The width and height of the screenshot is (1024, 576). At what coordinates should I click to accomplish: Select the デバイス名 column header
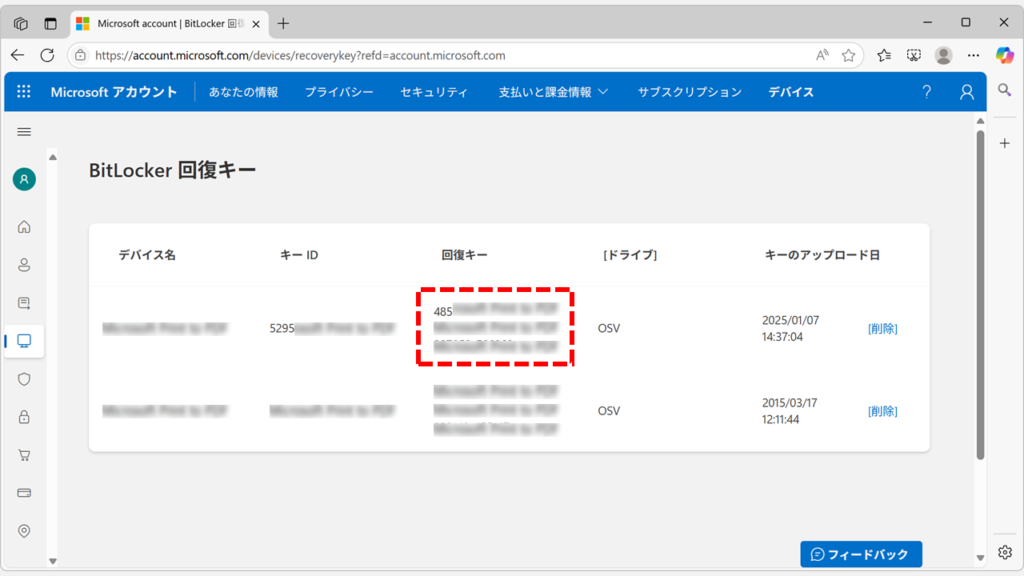[x=147, y=255]
